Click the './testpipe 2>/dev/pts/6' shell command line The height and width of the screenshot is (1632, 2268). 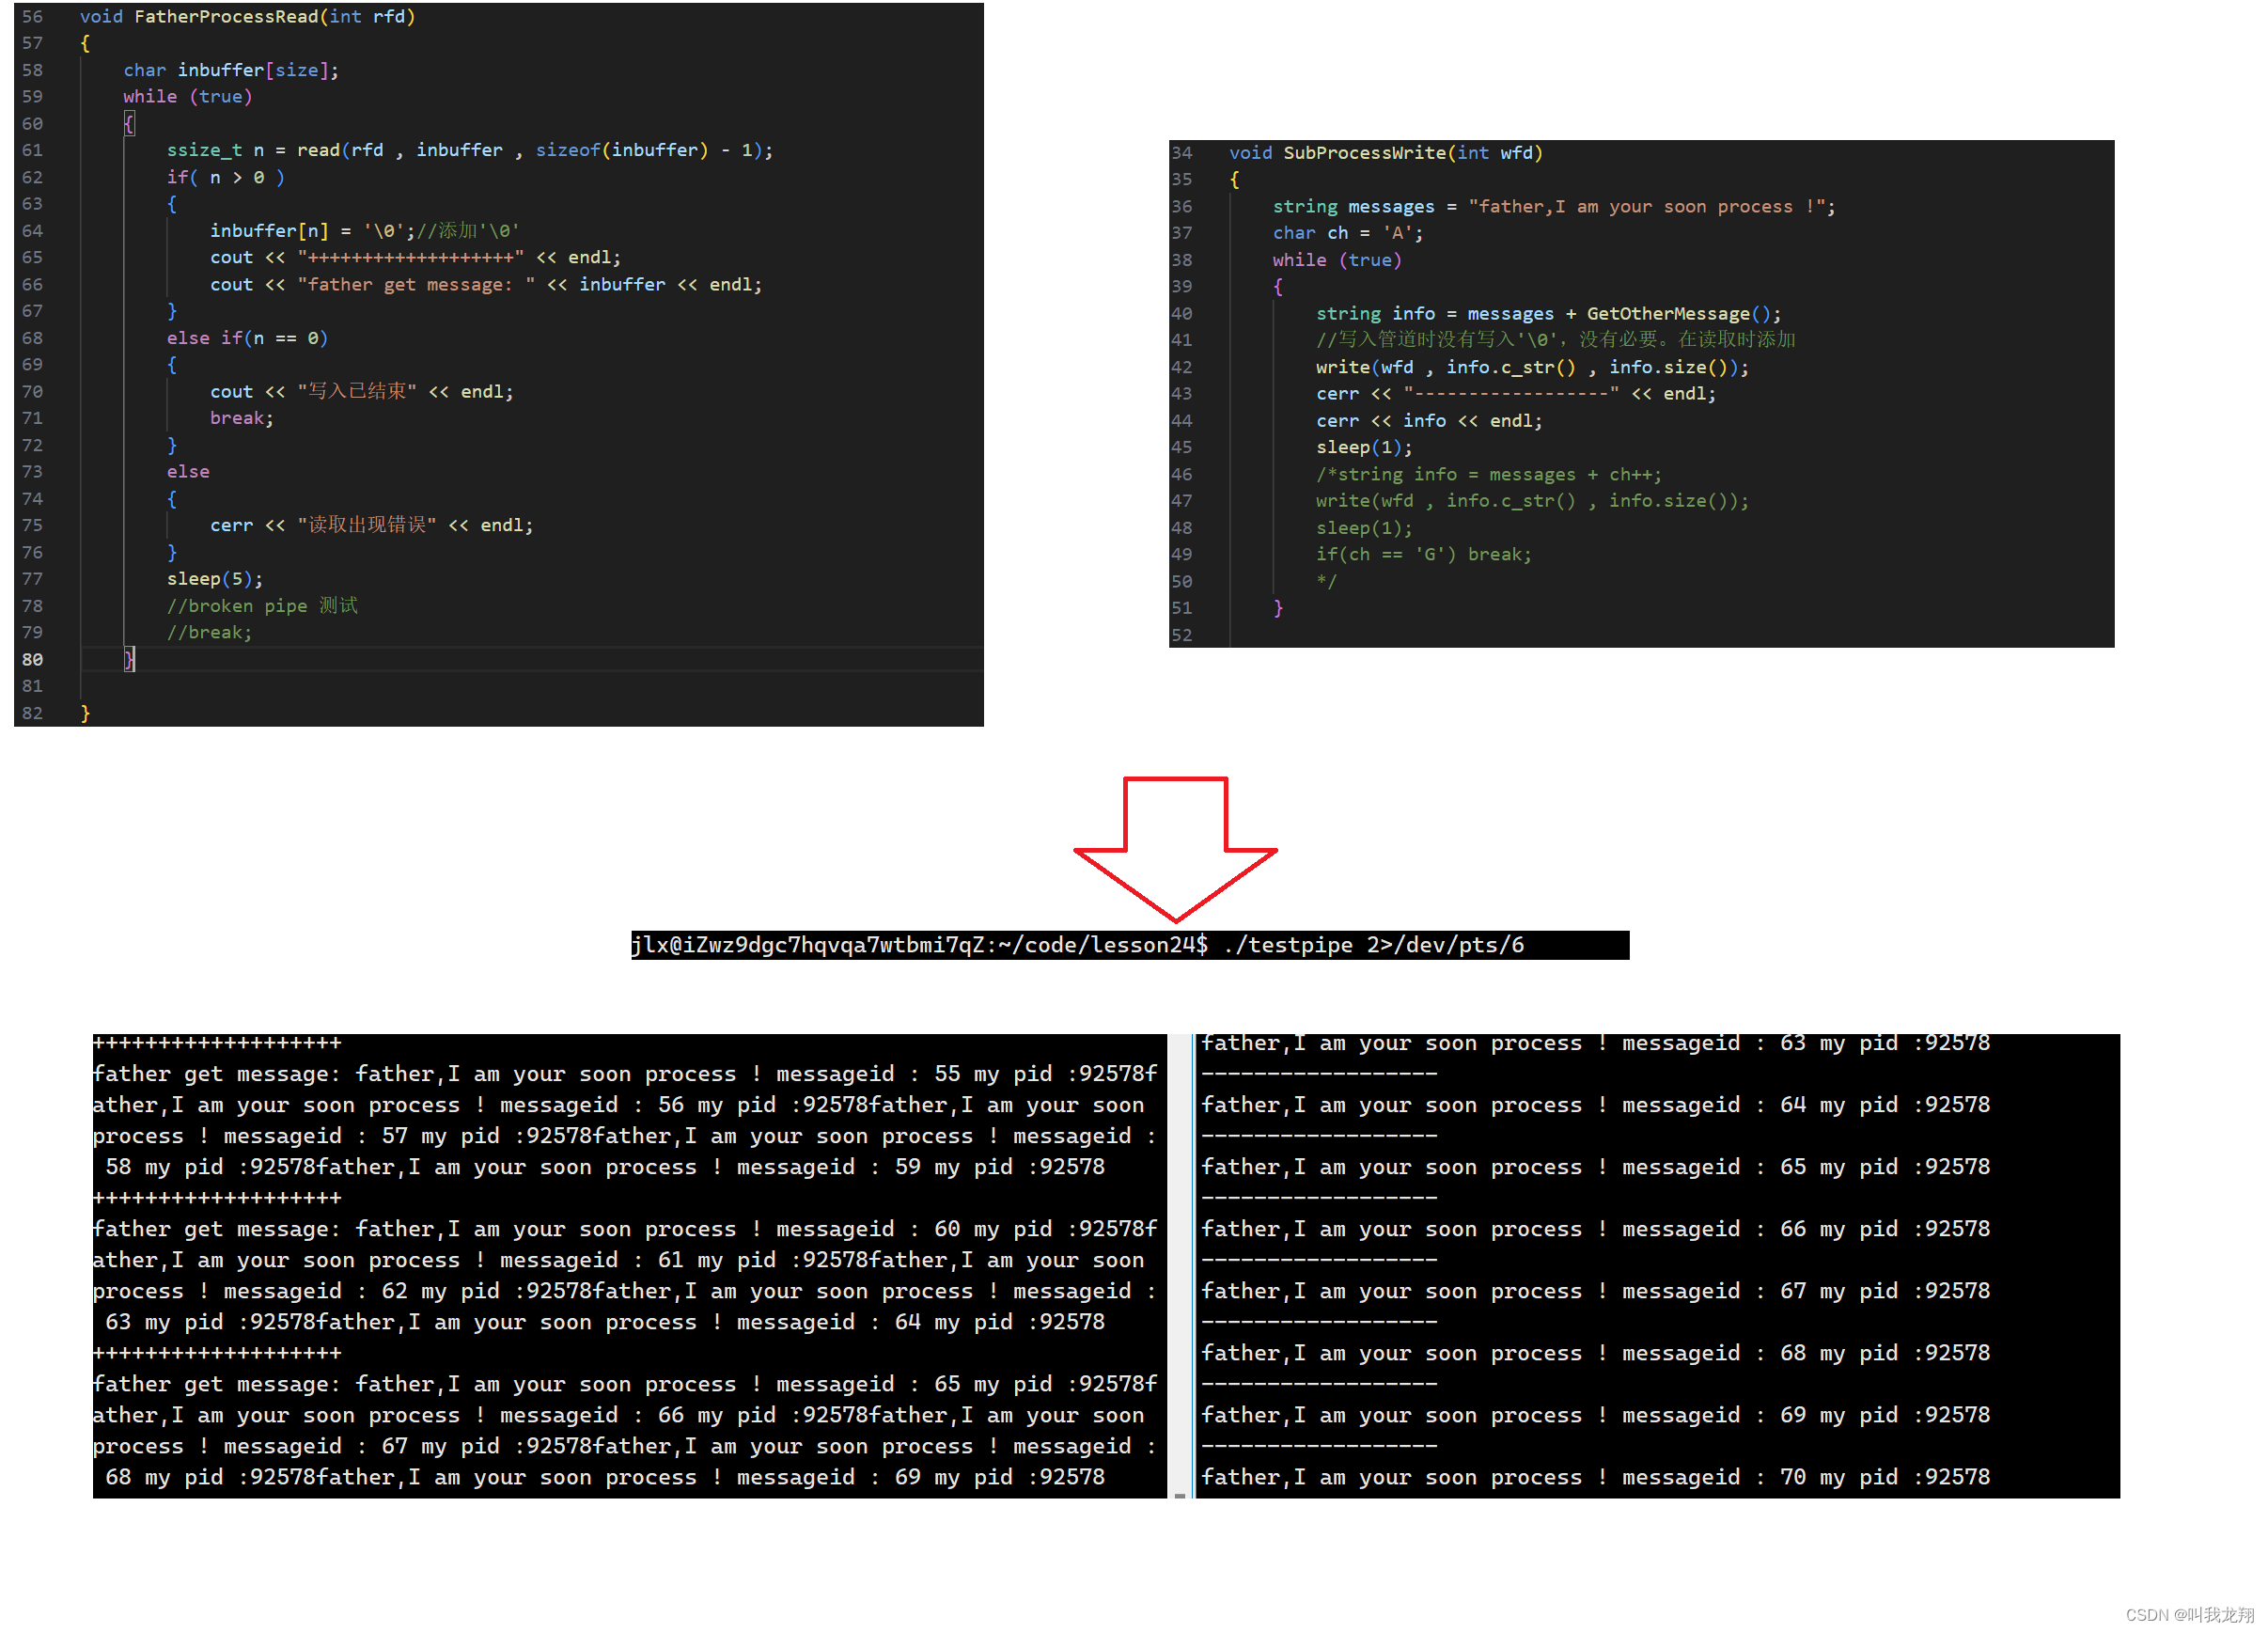(1129, 944)
